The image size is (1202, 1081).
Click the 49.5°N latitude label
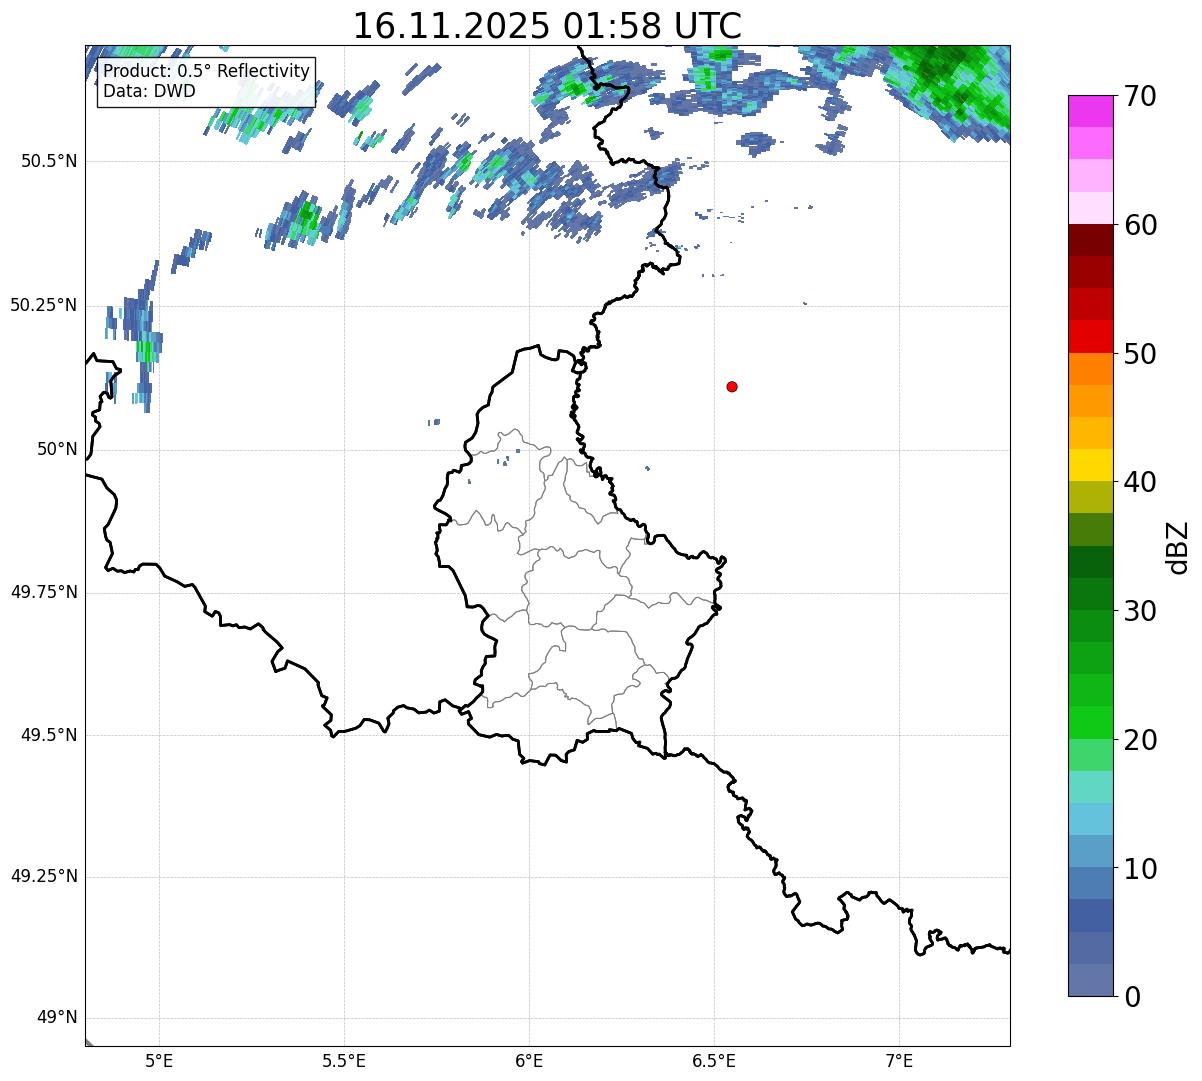(x=49, y=735)
